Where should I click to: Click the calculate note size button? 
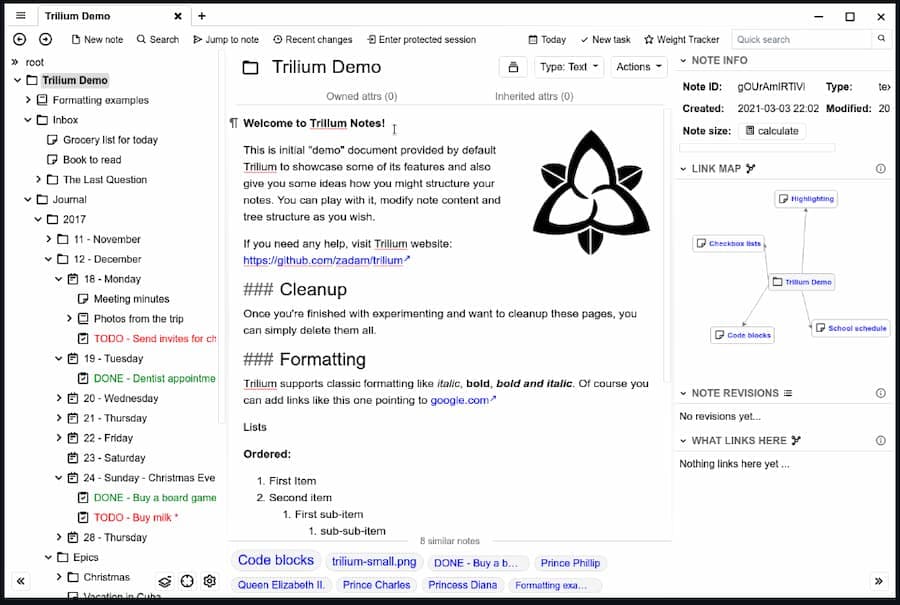pos(772,131)
